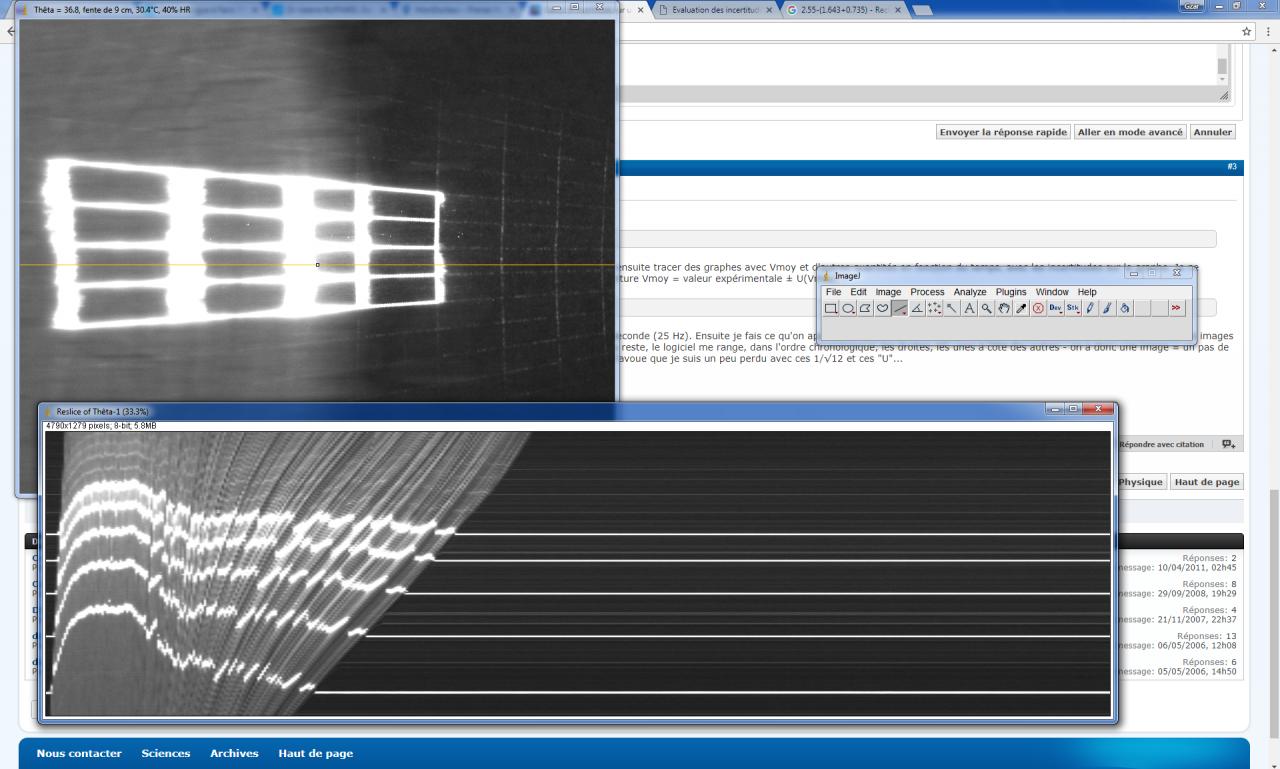The image size is (1280, 769).
Task: Click the post number #3 link
Action: click(1232, 167)
